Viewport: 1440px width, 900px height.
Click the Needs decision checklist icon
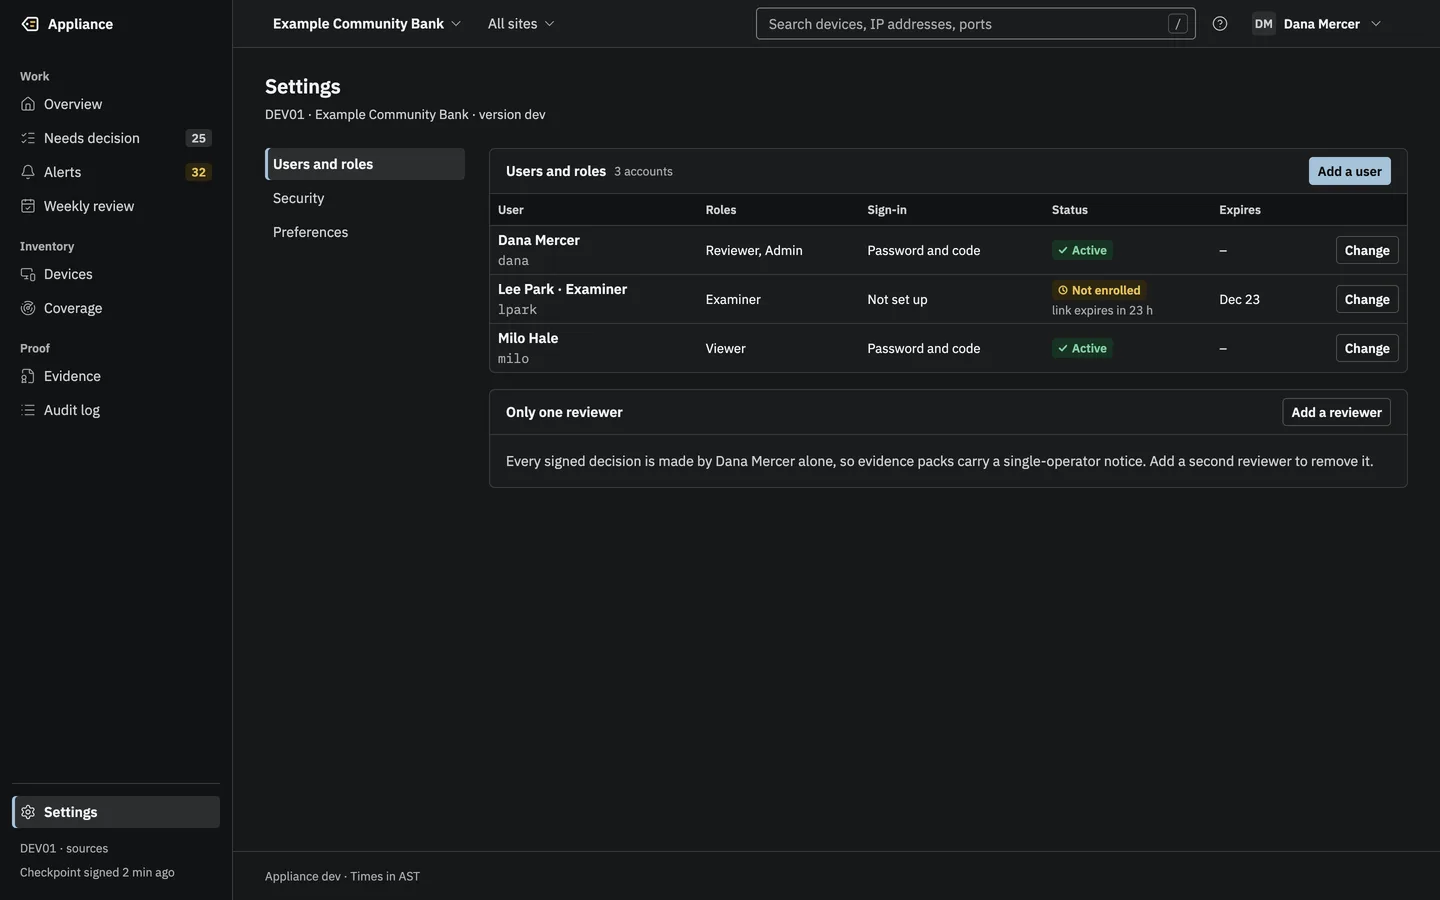click(x=28, y=138)
